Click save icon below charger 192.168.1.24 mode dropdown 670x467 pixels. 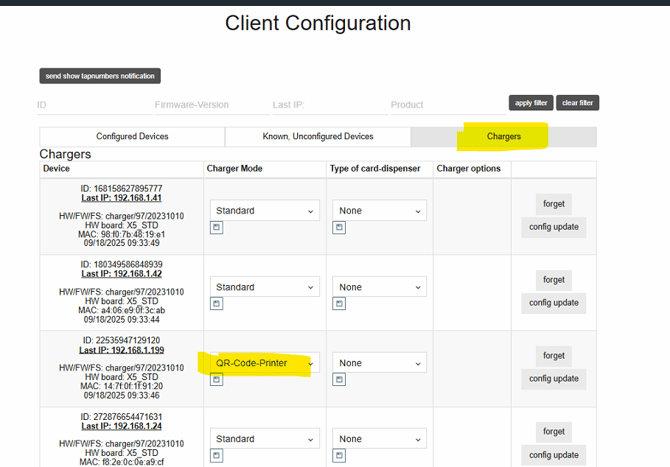click(x=216, y=456)
